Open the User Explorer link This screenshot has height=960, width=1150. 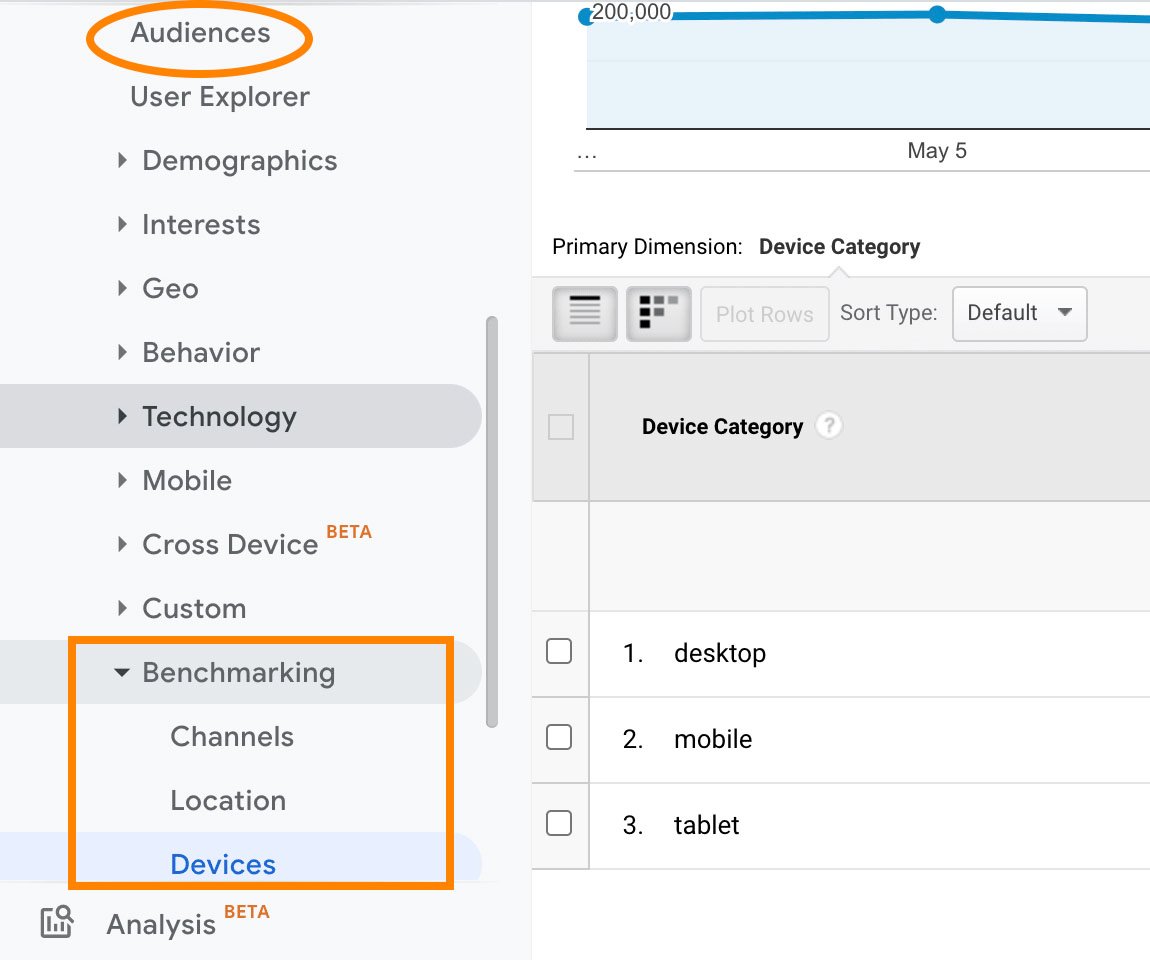click(220, 97)
